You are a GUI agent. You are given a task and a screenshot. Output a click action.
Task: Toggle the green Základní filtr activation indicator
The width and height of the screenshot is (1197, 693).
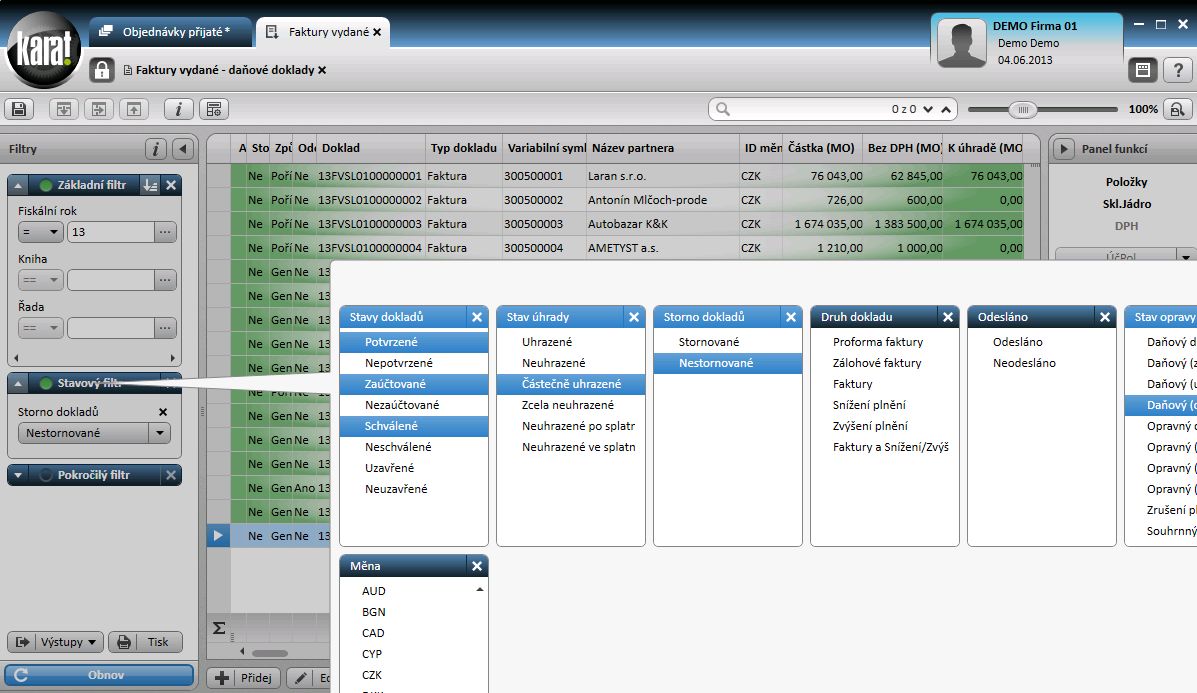45,185
